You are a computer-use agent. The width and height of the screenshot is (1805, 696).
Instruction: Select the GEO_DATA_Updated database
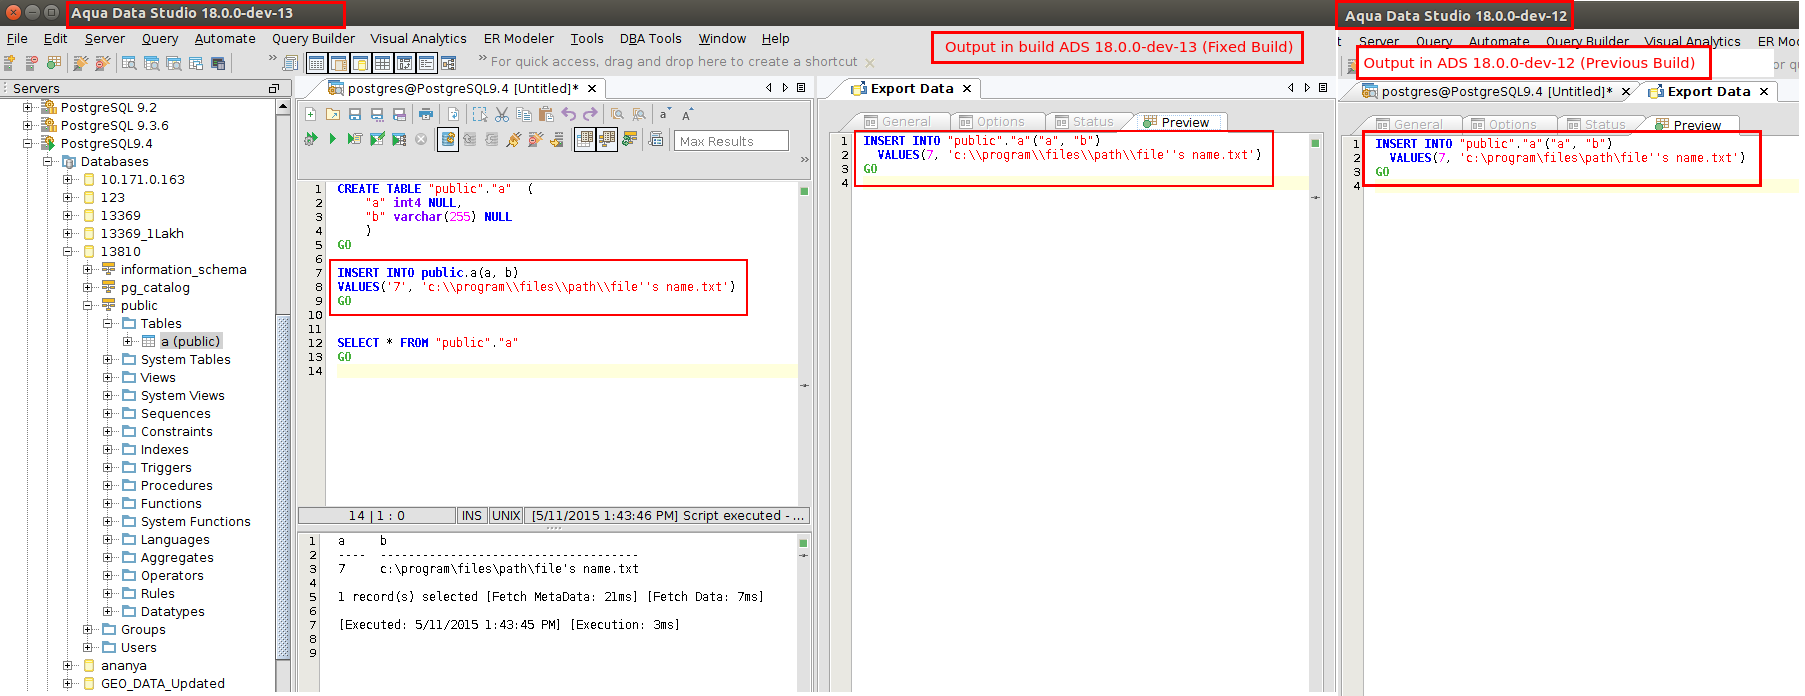coord(162,683)
